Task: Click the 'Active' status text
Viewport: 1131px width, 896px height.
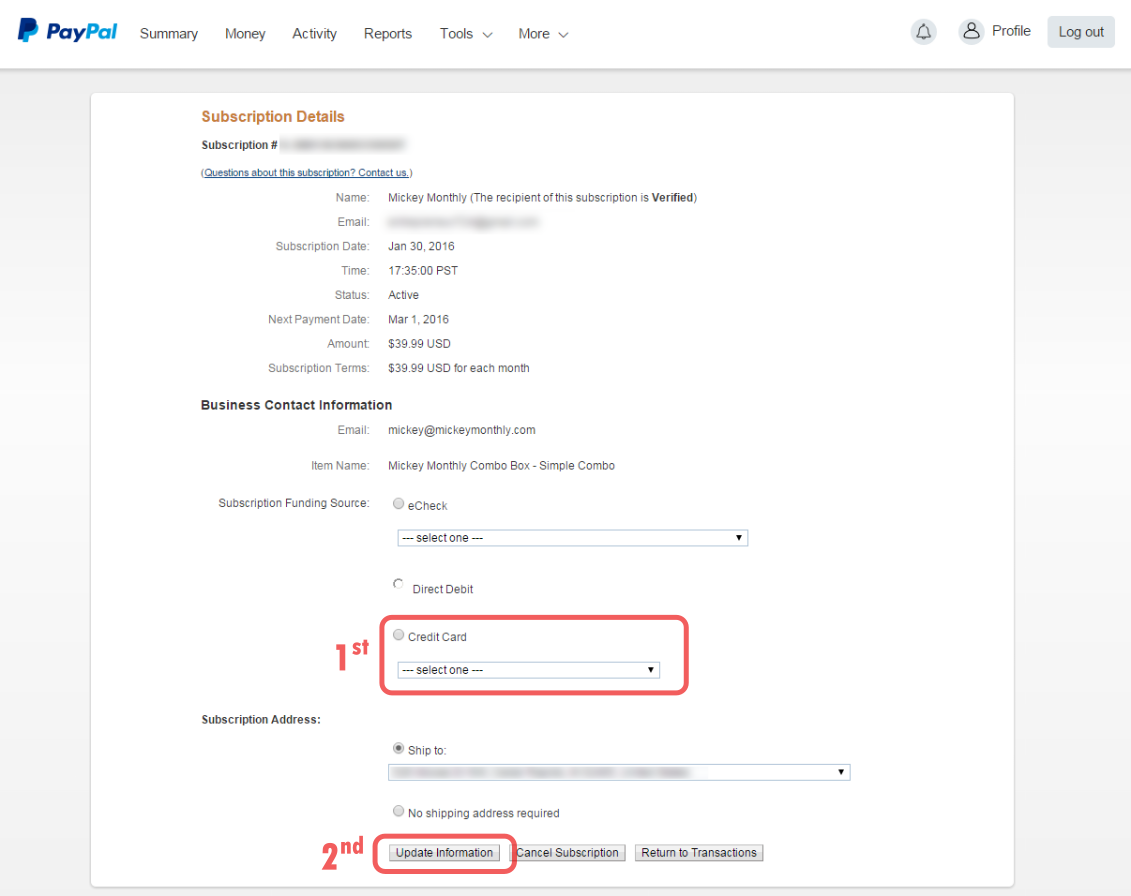Action: (x=403, y=295)
